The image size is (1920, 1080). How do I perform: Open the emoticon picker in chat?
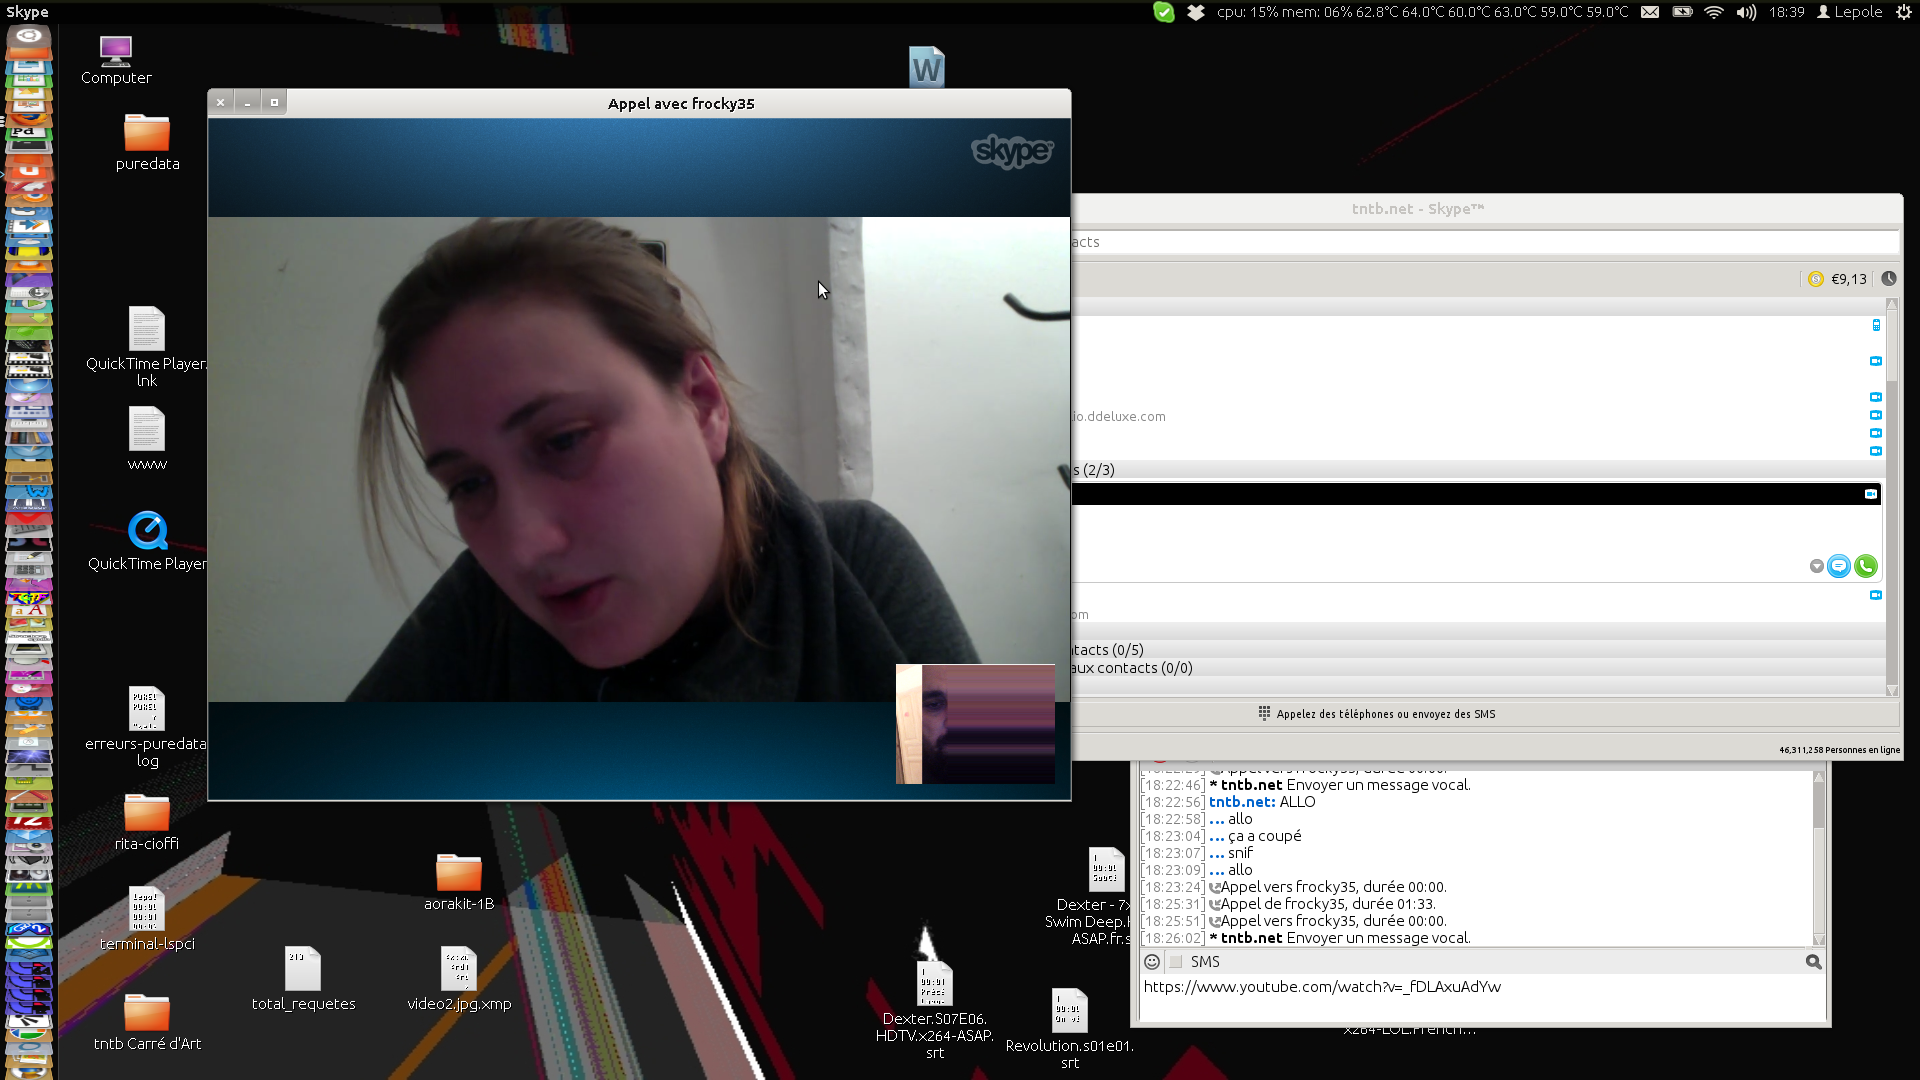tap(1152, 962)
